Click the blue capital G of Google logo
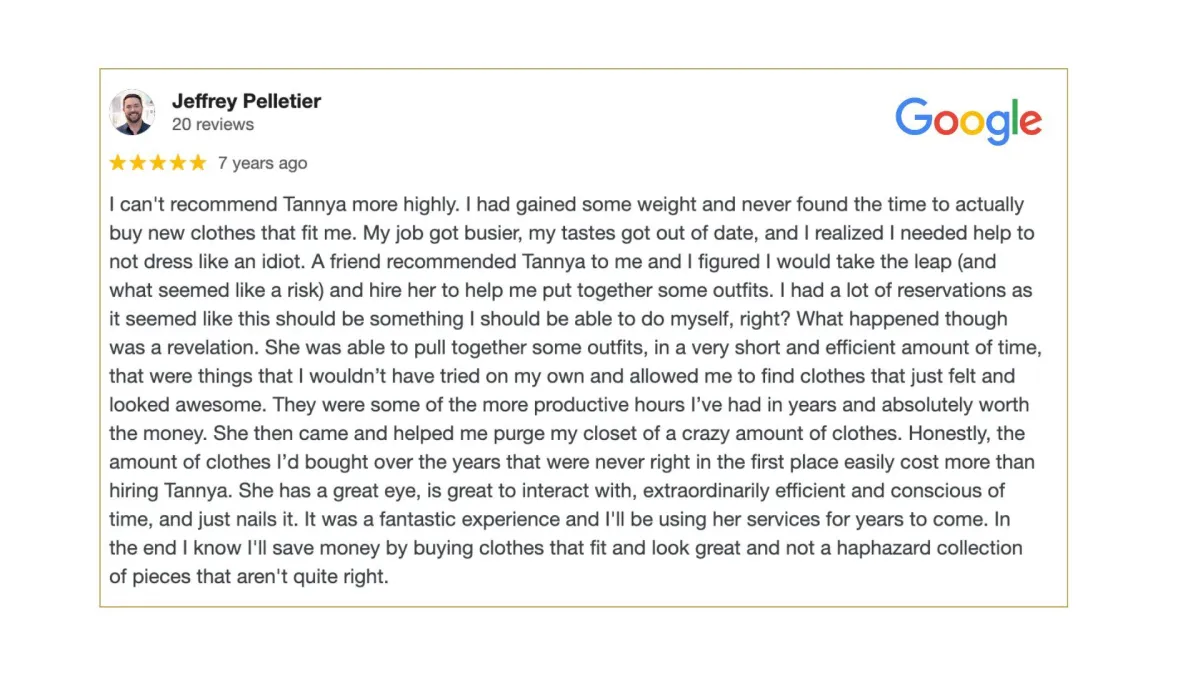 [x=913, y=117]
